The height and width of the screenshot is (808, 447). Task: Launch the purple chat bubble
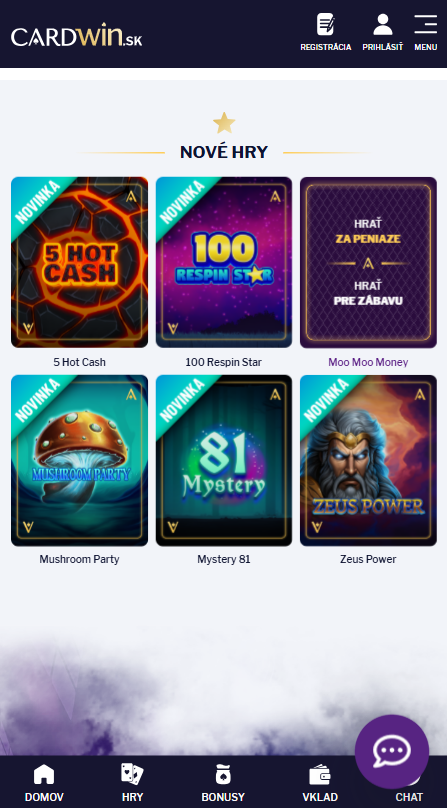tap(392, 752)
